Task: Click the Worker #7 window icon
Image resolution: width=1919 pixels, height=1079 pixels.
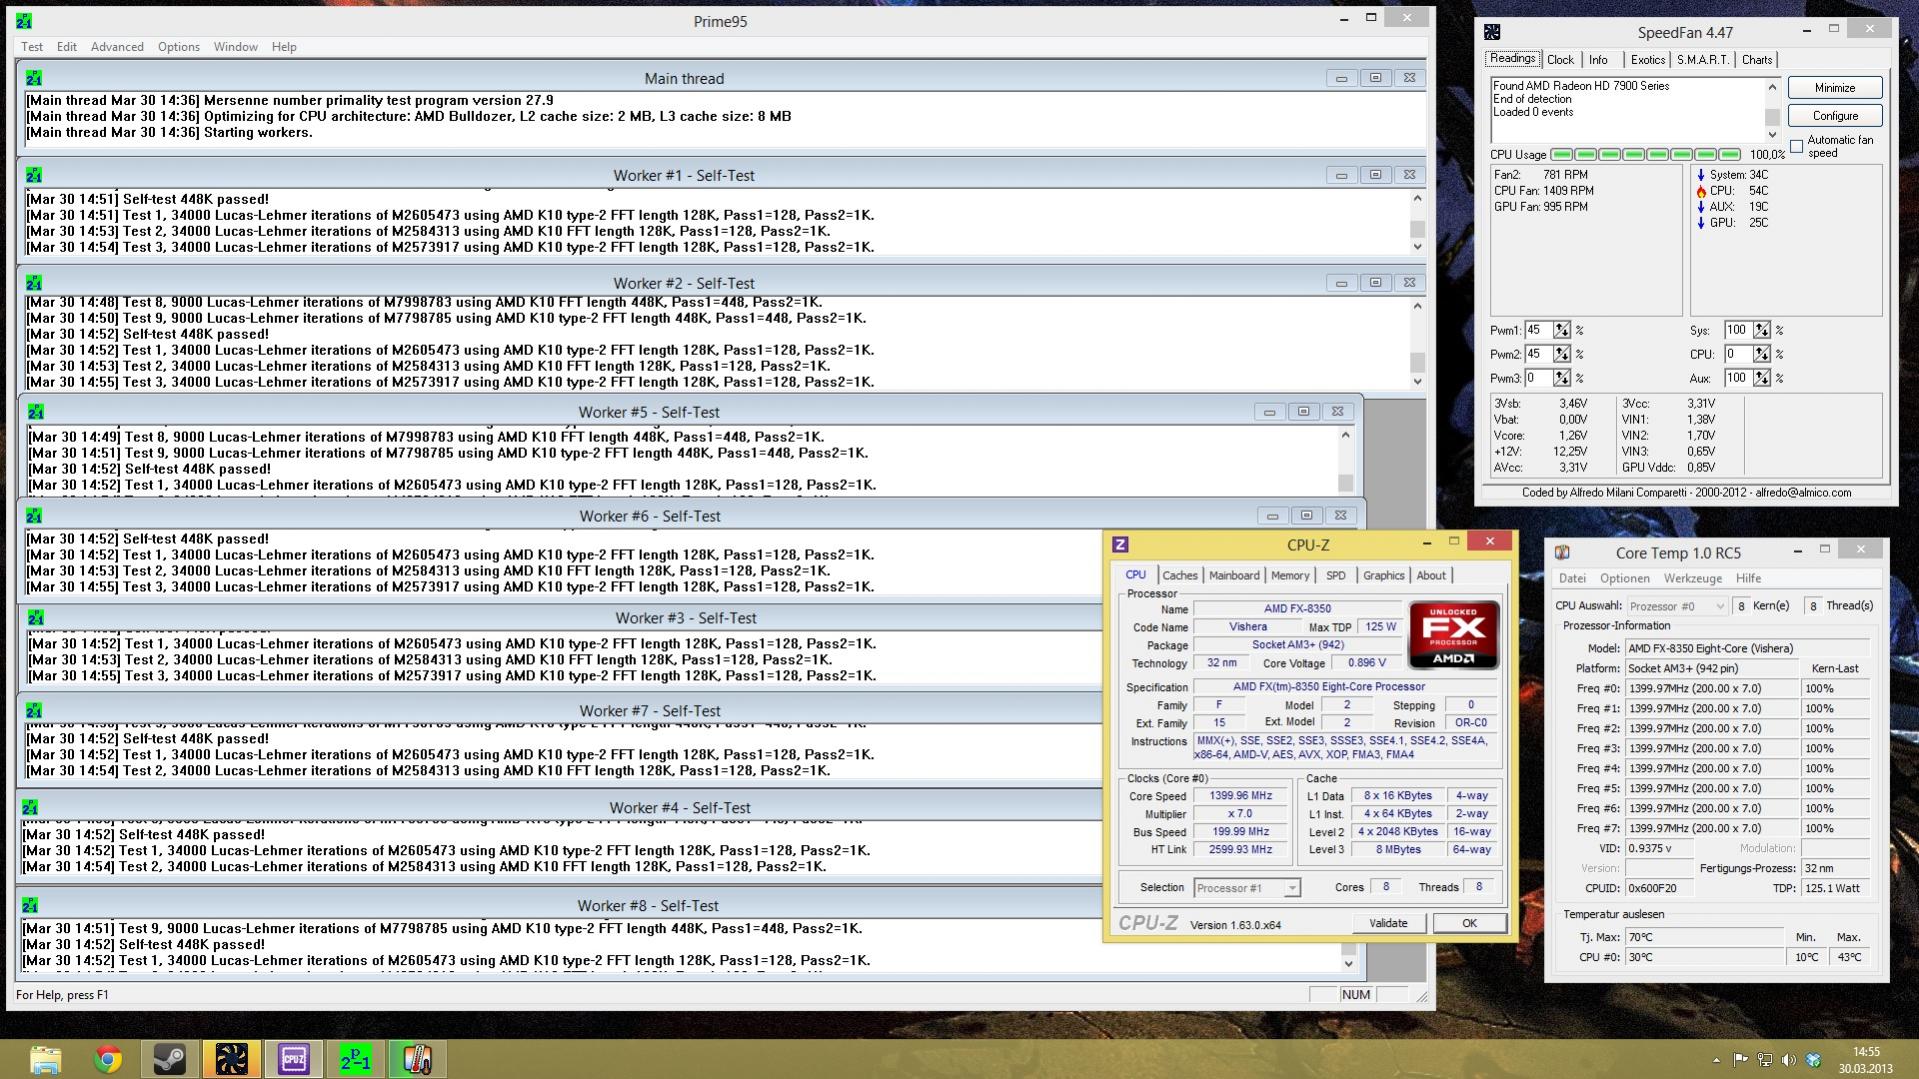Action: point(34,711)
